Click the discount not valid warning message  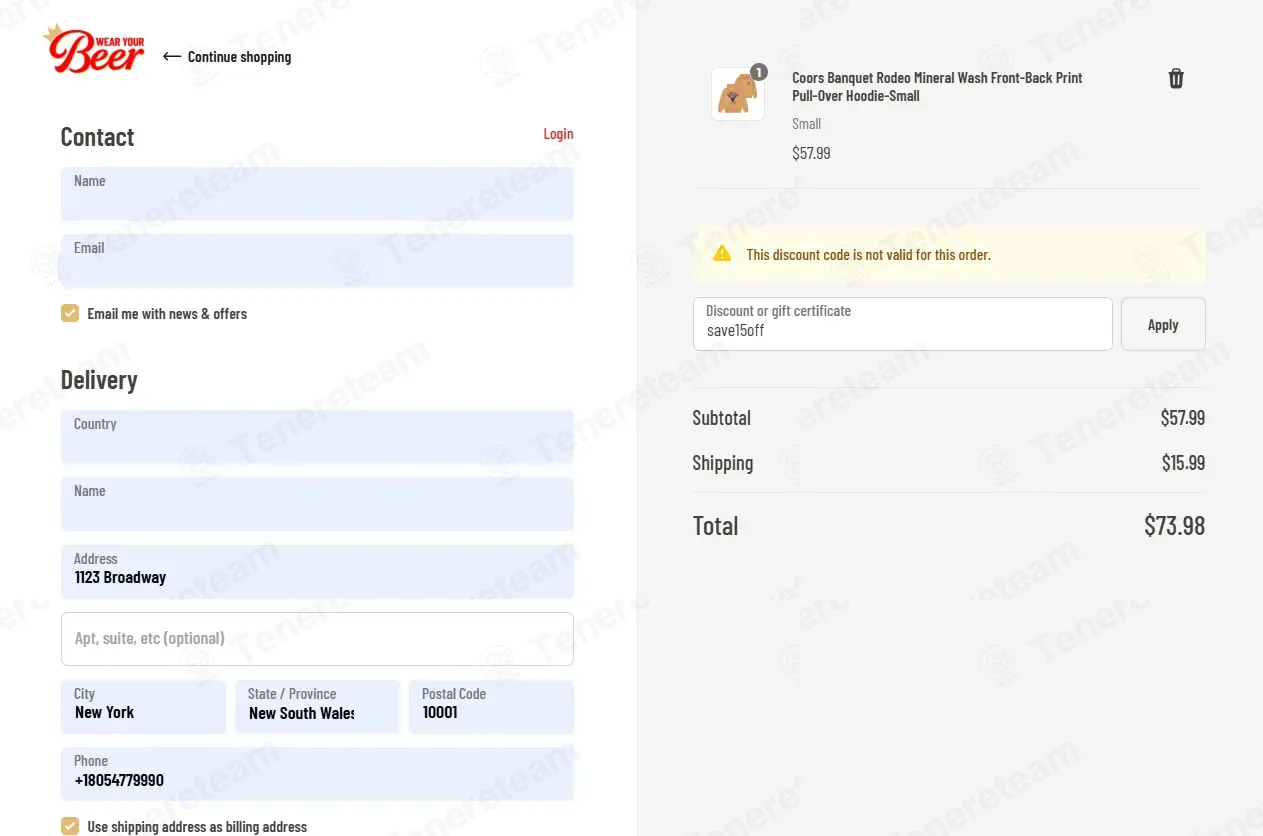pos(868,255)
